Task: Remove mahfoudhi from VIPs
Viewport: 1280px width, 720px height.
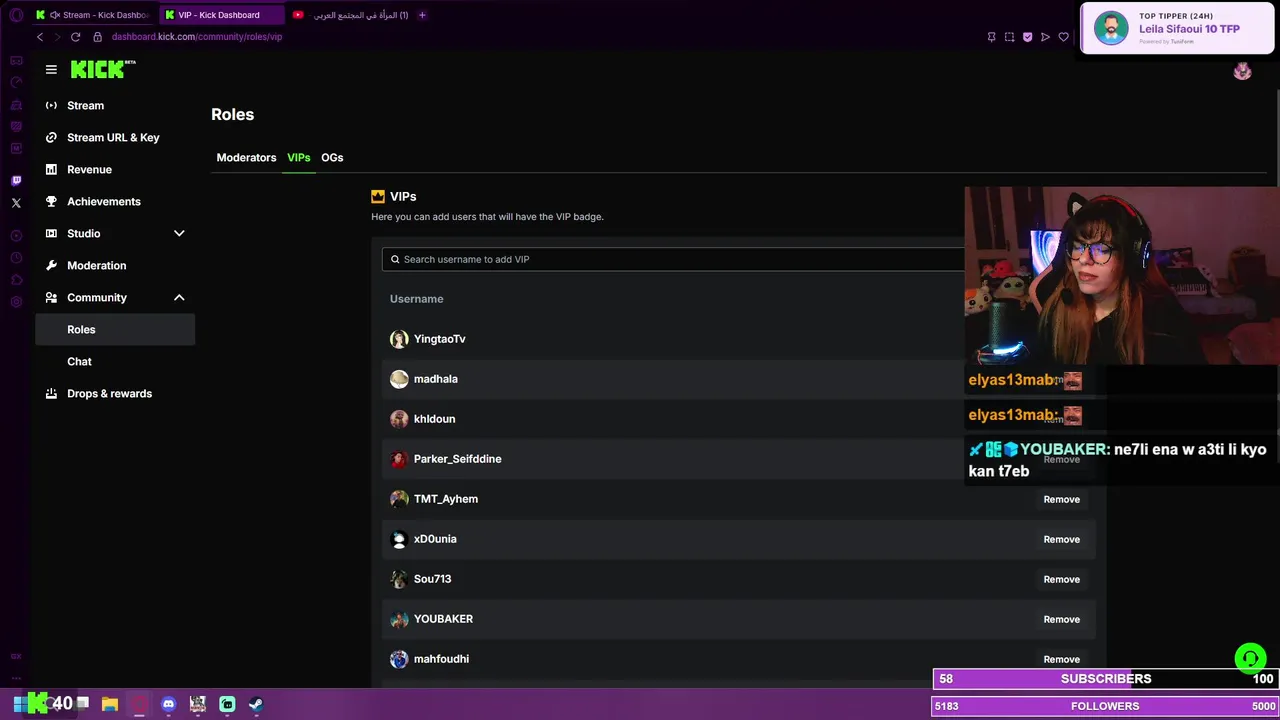Action: [1061, 659]
